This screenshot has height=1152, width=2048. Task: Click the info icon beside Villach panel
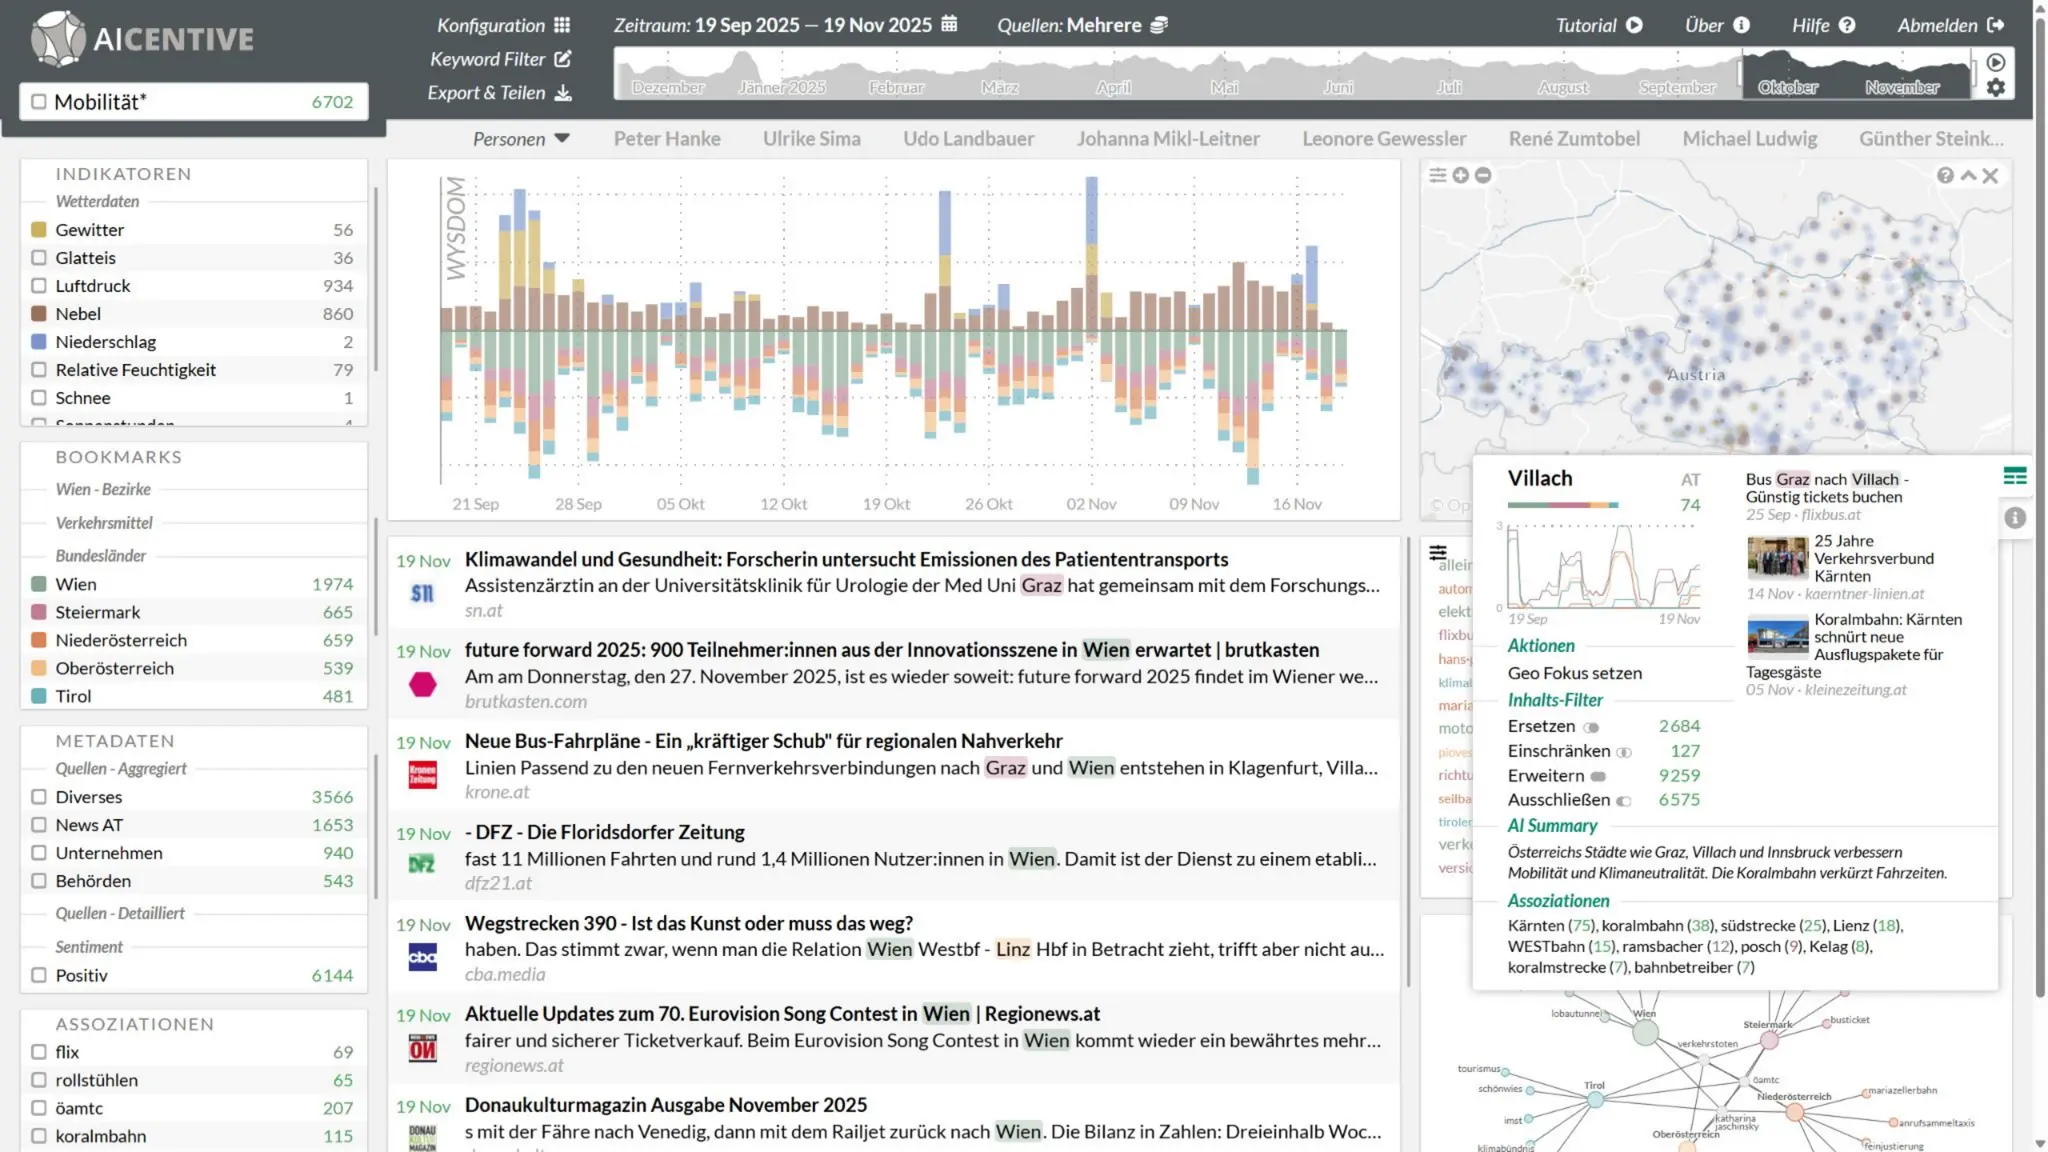(x=2014, y=518)
